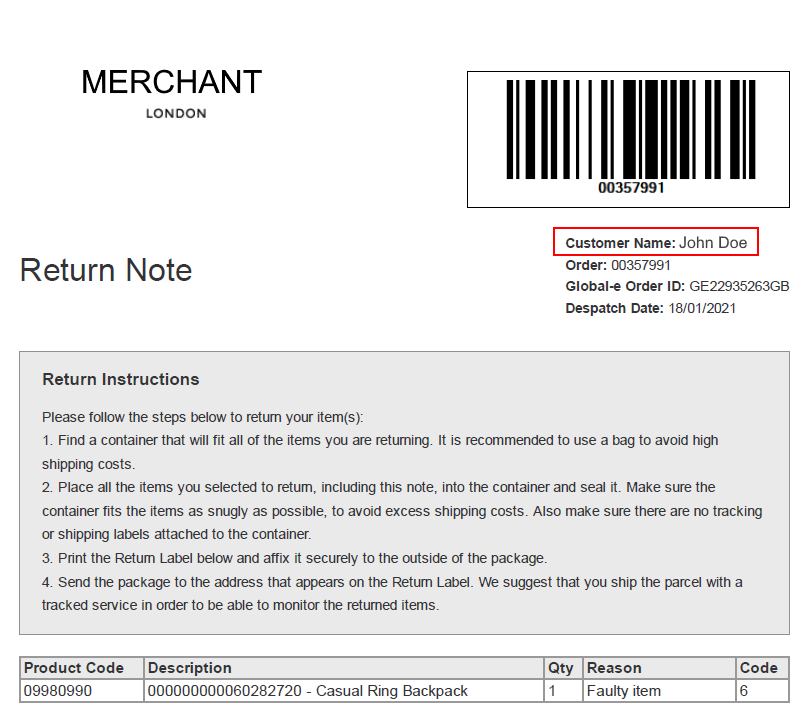This screenshot has height=722, width=796.
Task: Click instruction step 4 about sending the package
Action: point(392,594)
